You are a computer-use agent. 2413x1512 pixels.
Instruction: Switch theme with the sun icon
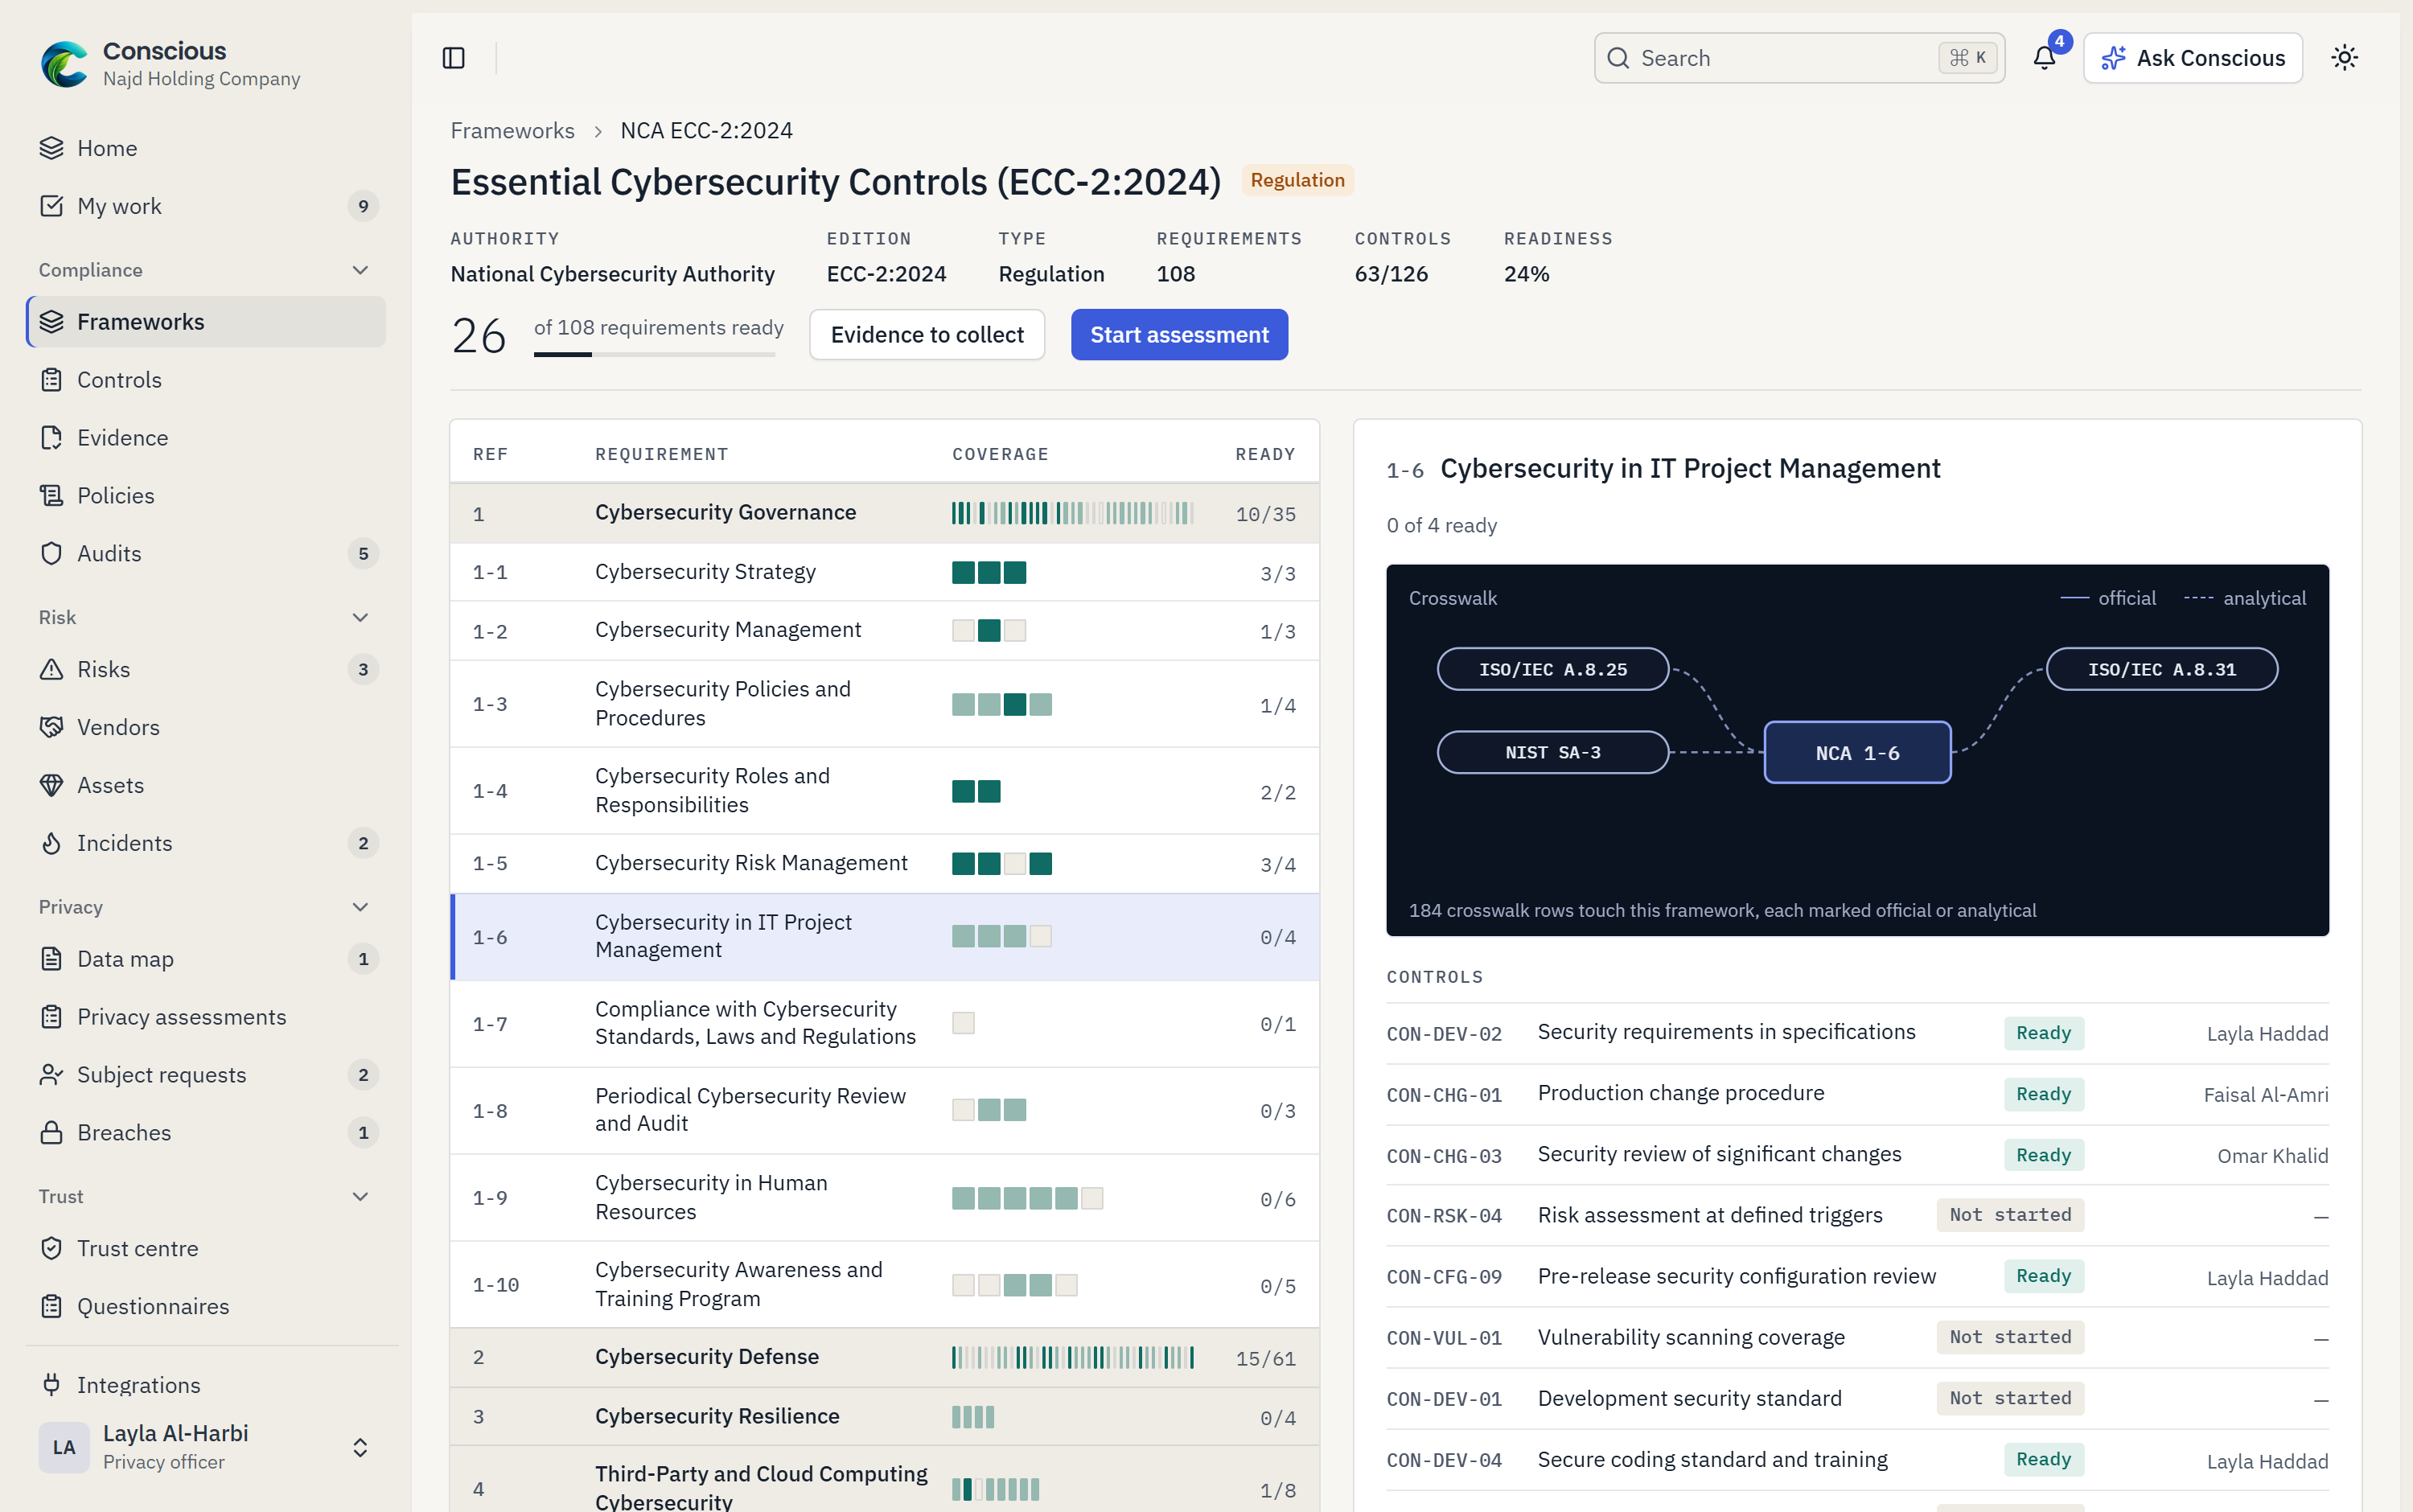pos(2344,58)
